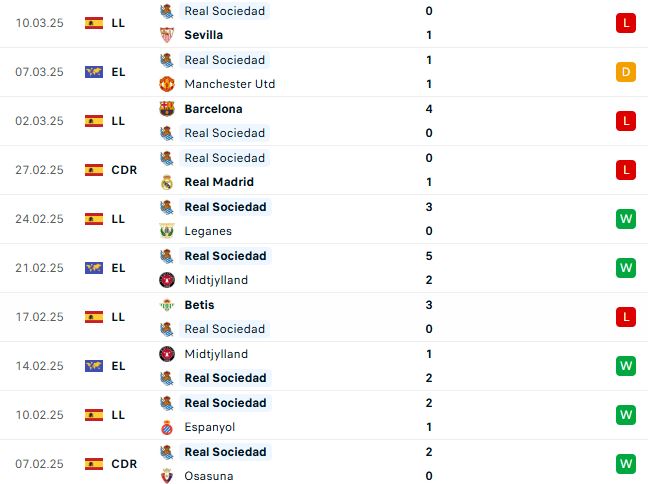Click the Osasuna club crest icon
The height and width of the screenshot is (484, 651).
click(x=167, y=476)
